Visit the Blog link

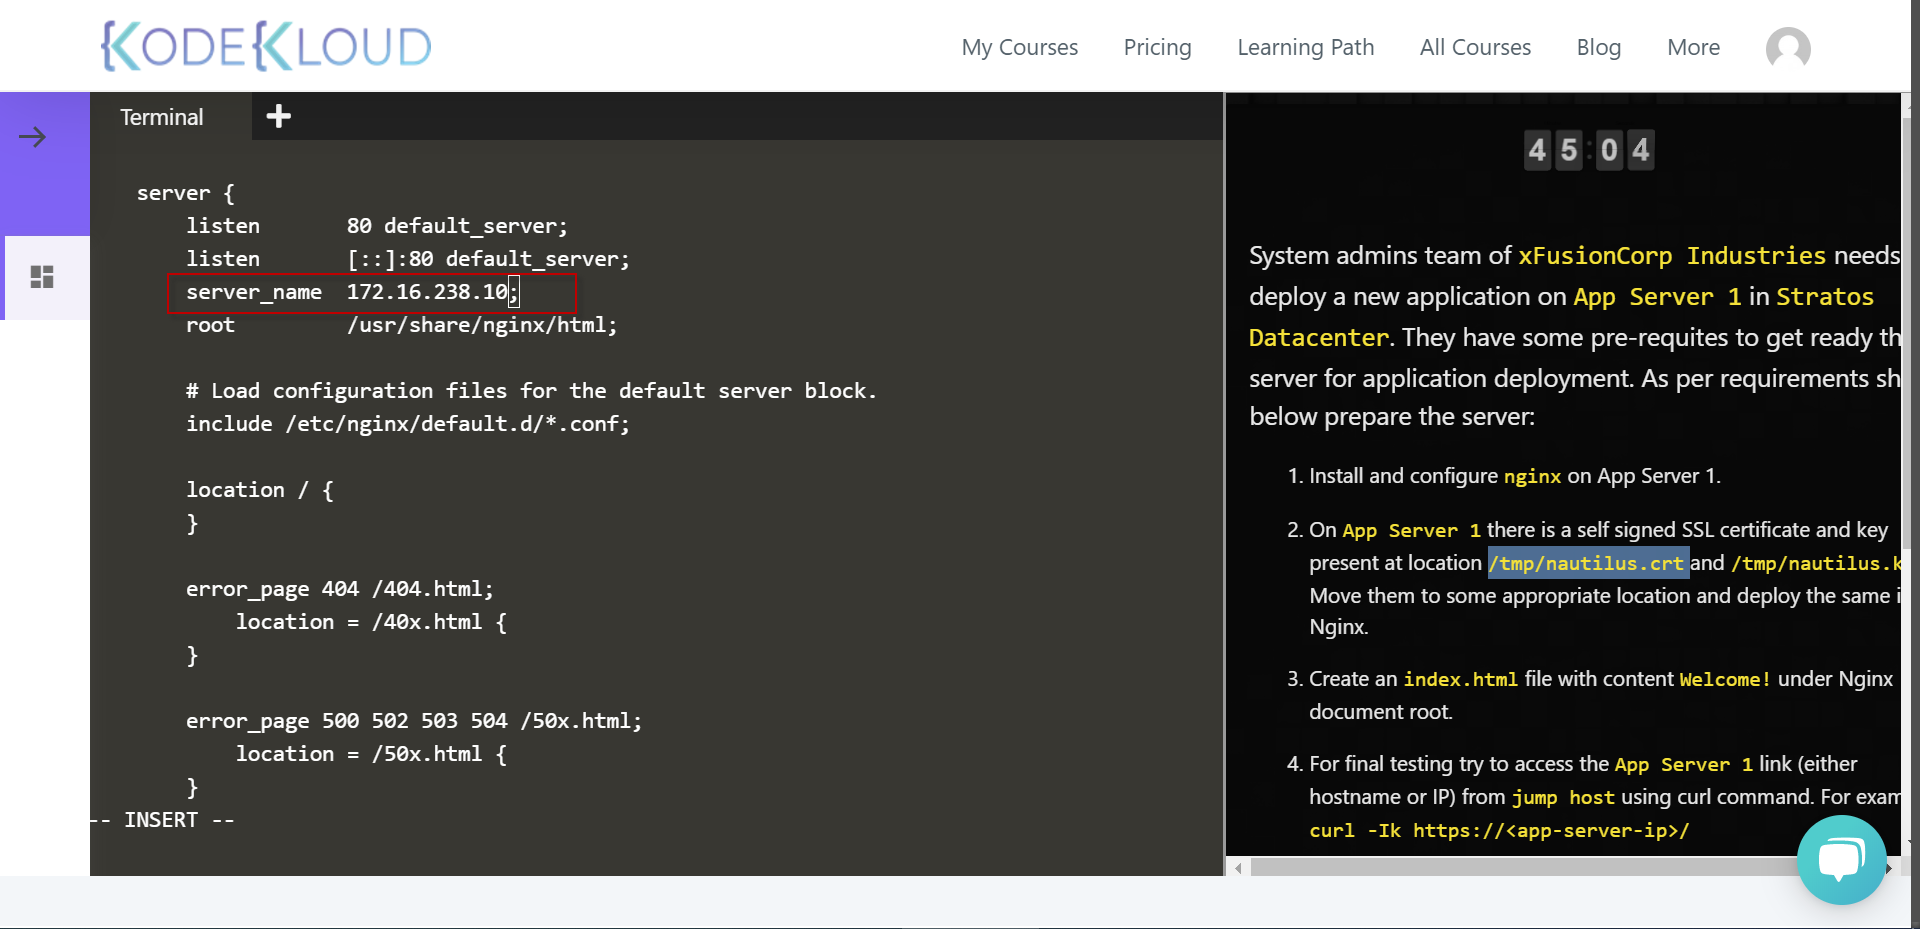(x=1598, y=47)
